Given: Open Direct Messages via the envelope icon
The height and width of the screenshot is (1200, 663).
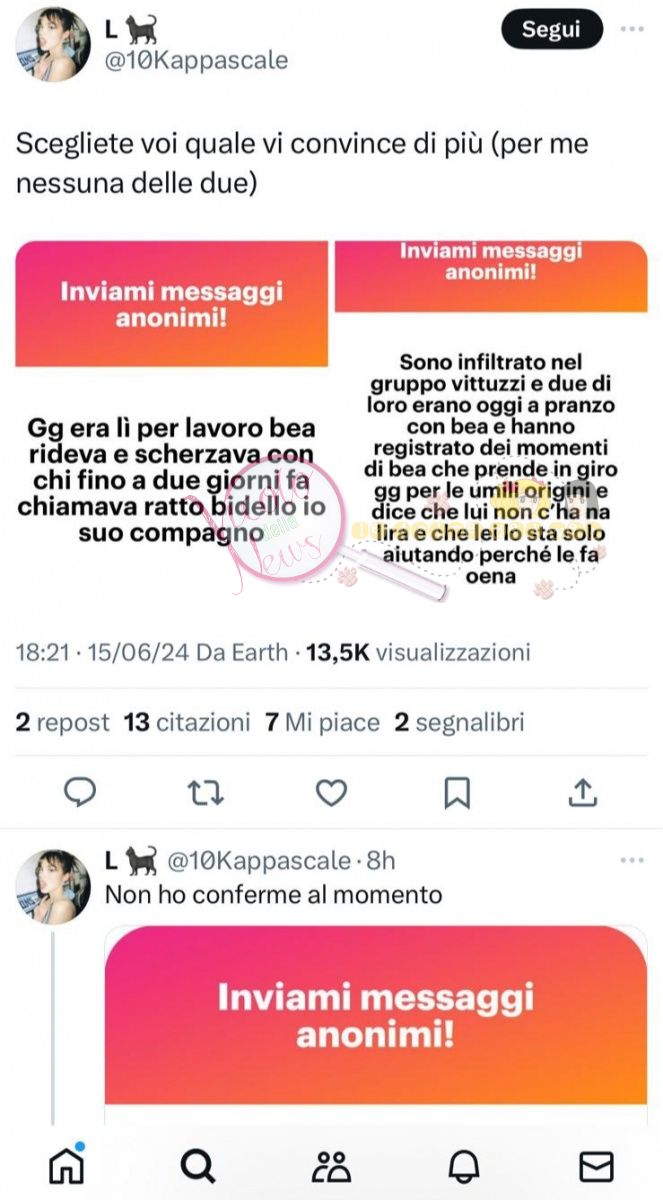Looking at the screenshot, I should (x=597, y=1166).
